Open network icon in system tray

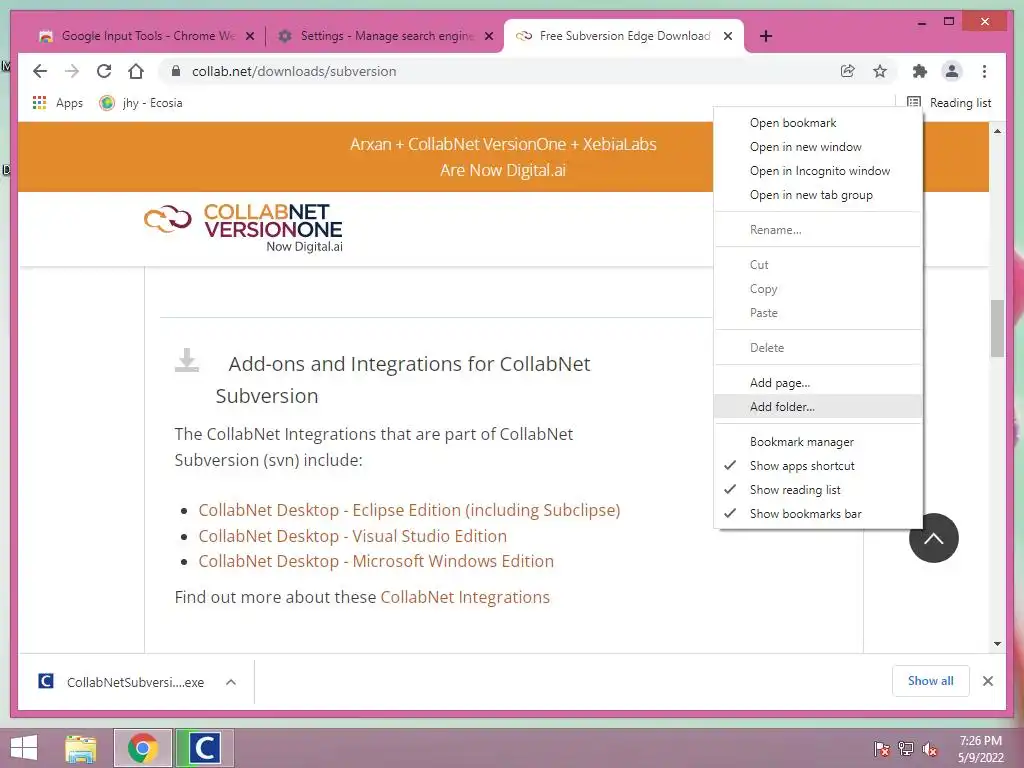tap(906, 748)
